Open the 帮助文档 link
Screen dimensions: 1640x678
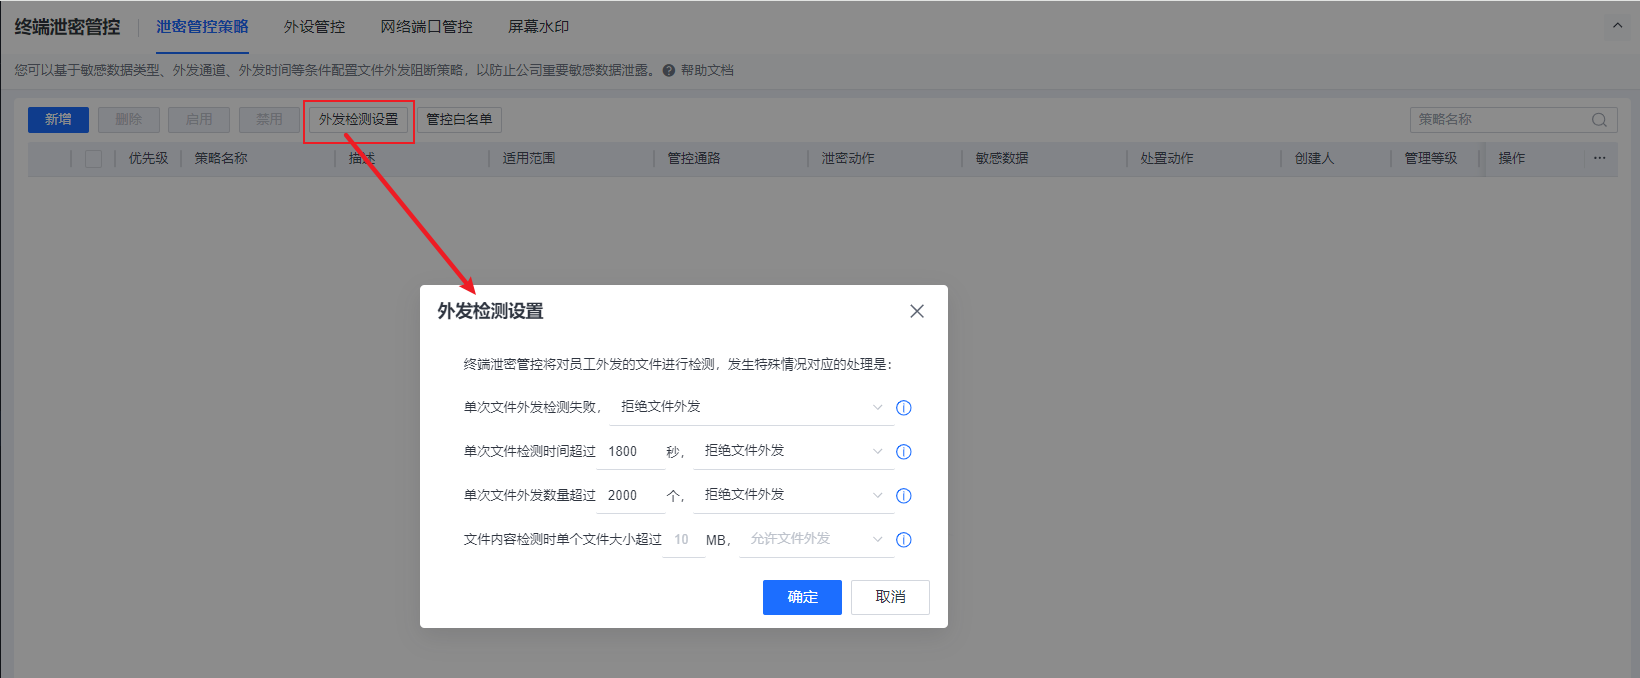click(707, 71)
